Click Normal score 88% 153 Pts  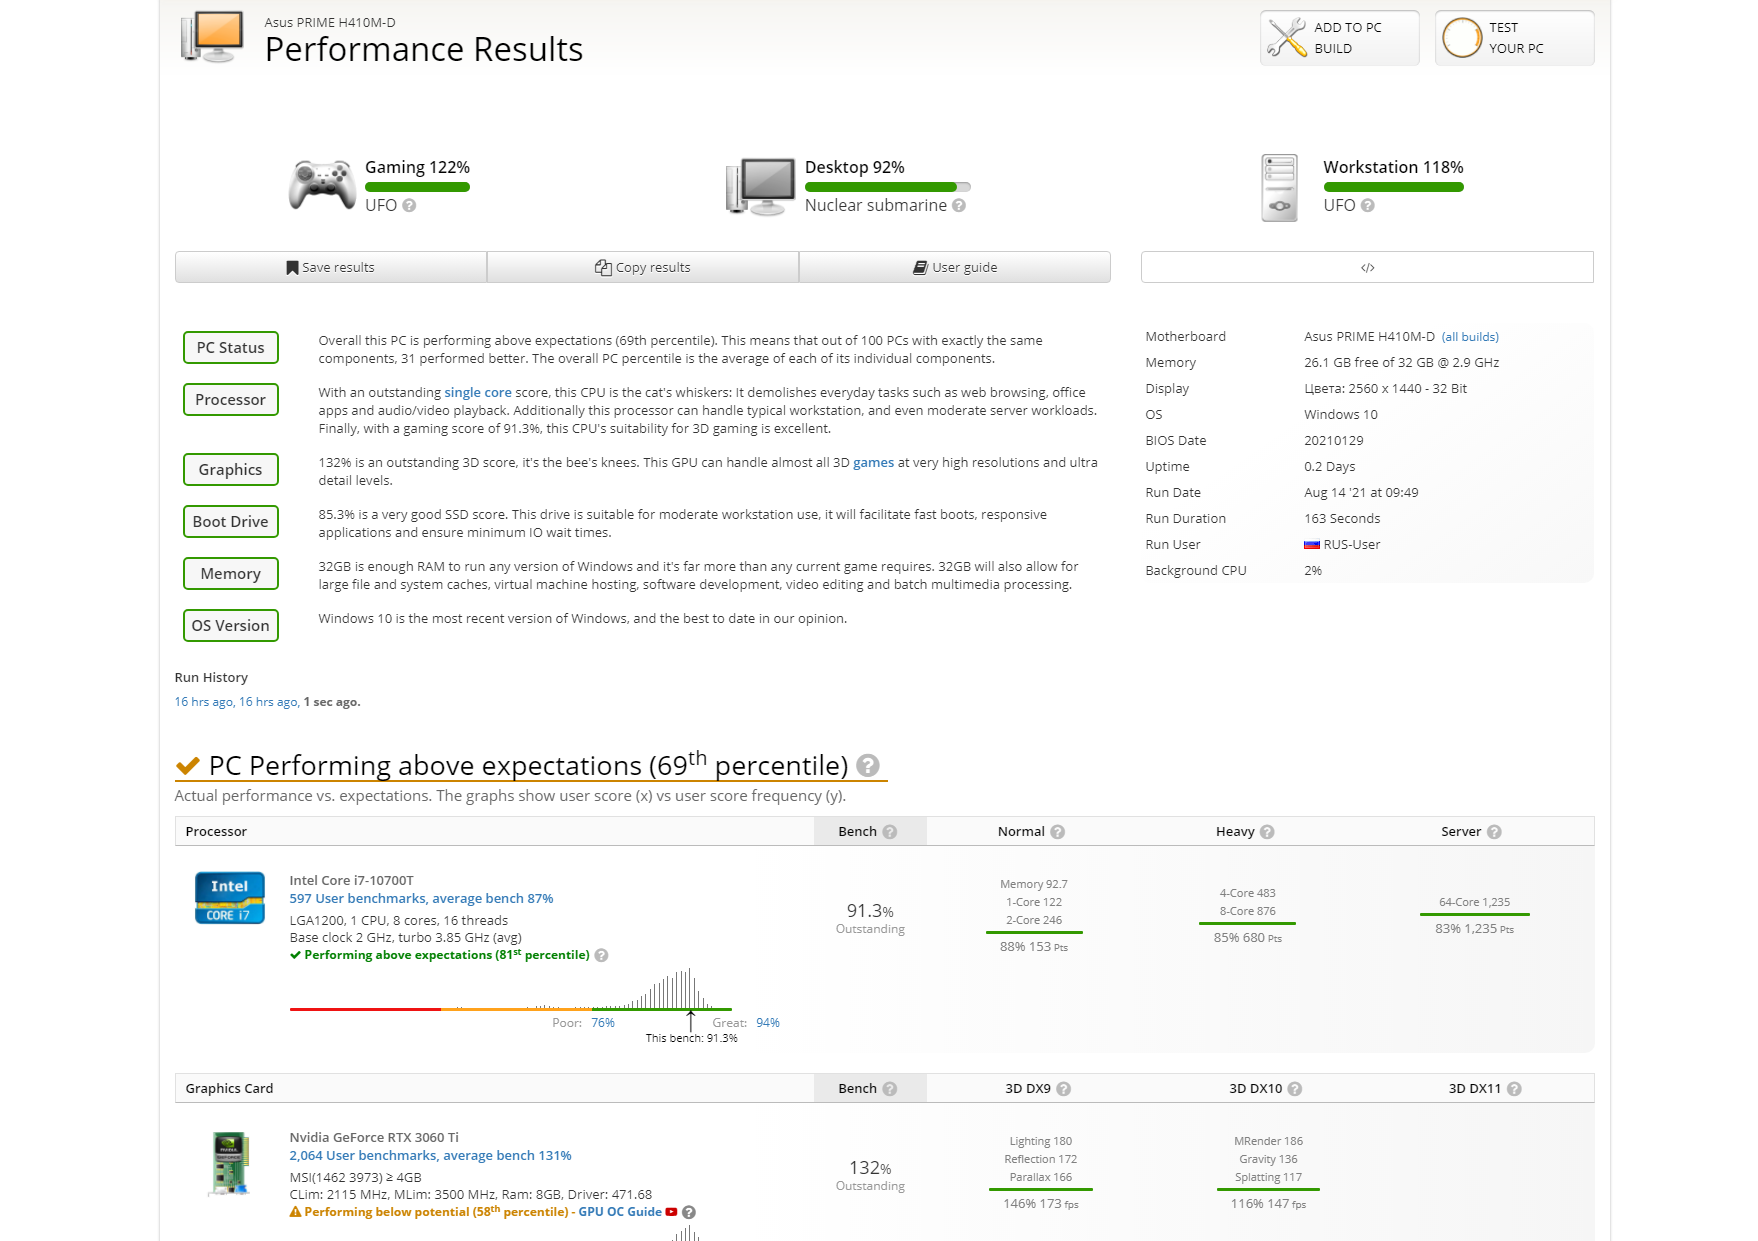1034,947
